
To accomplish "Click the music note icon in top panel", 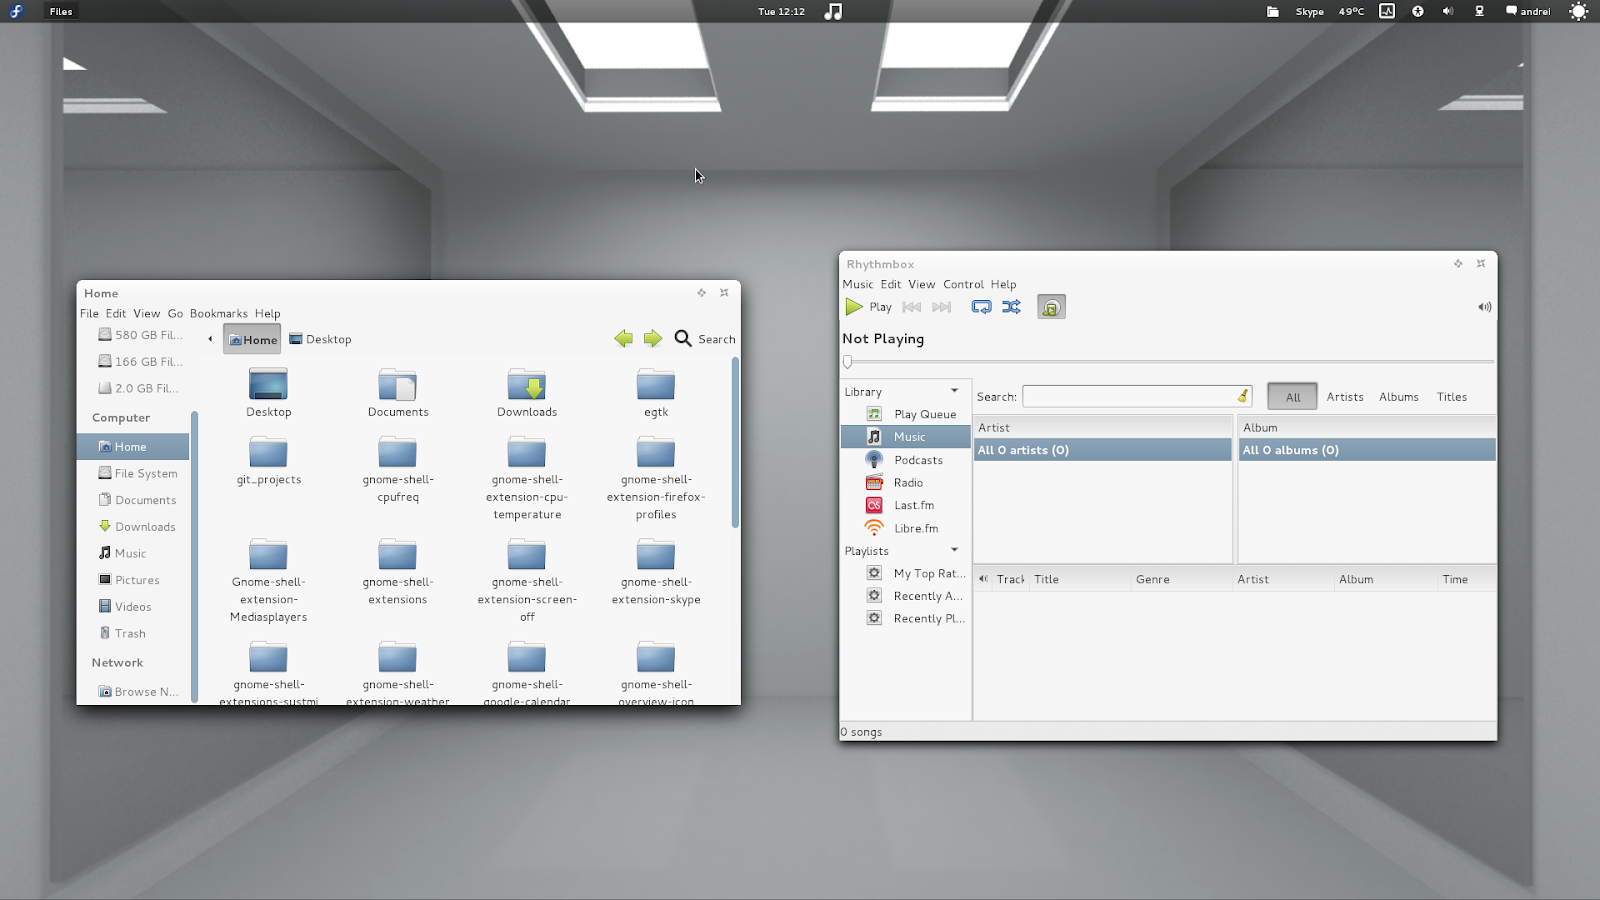I will [x=833, y=11].
